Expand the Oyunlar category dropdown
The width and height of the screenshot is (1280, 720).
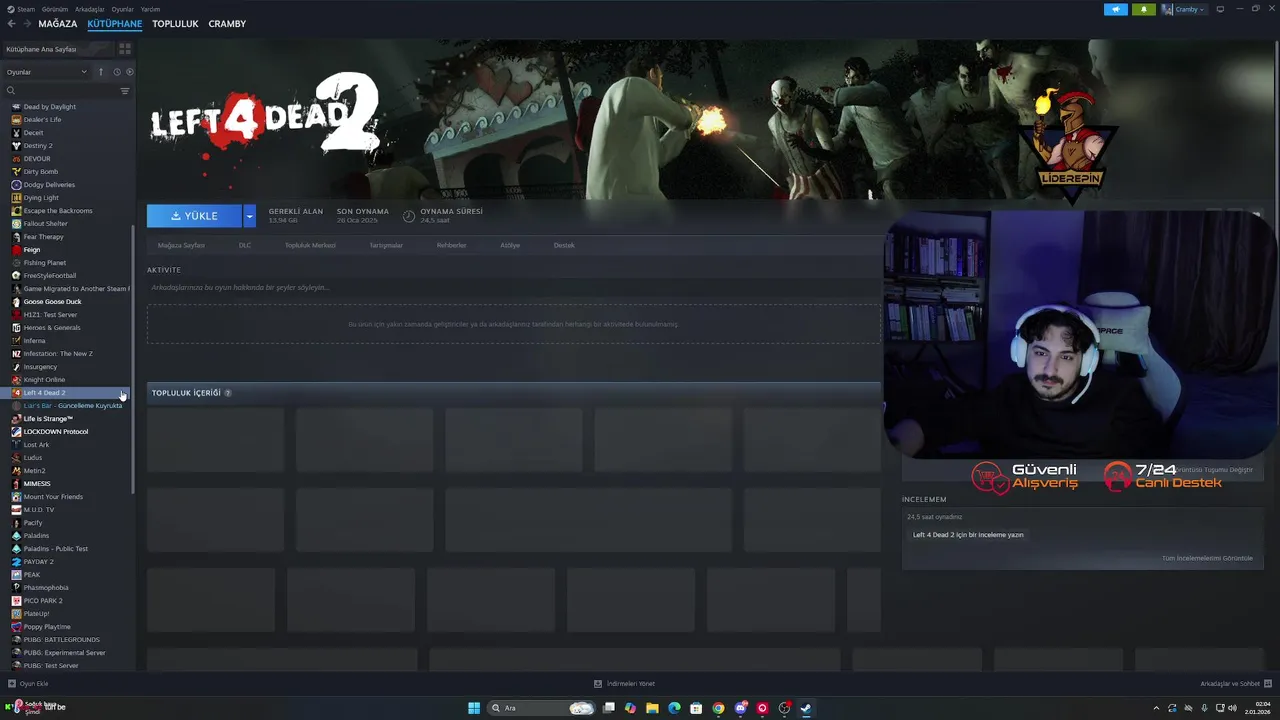(84, 72)
